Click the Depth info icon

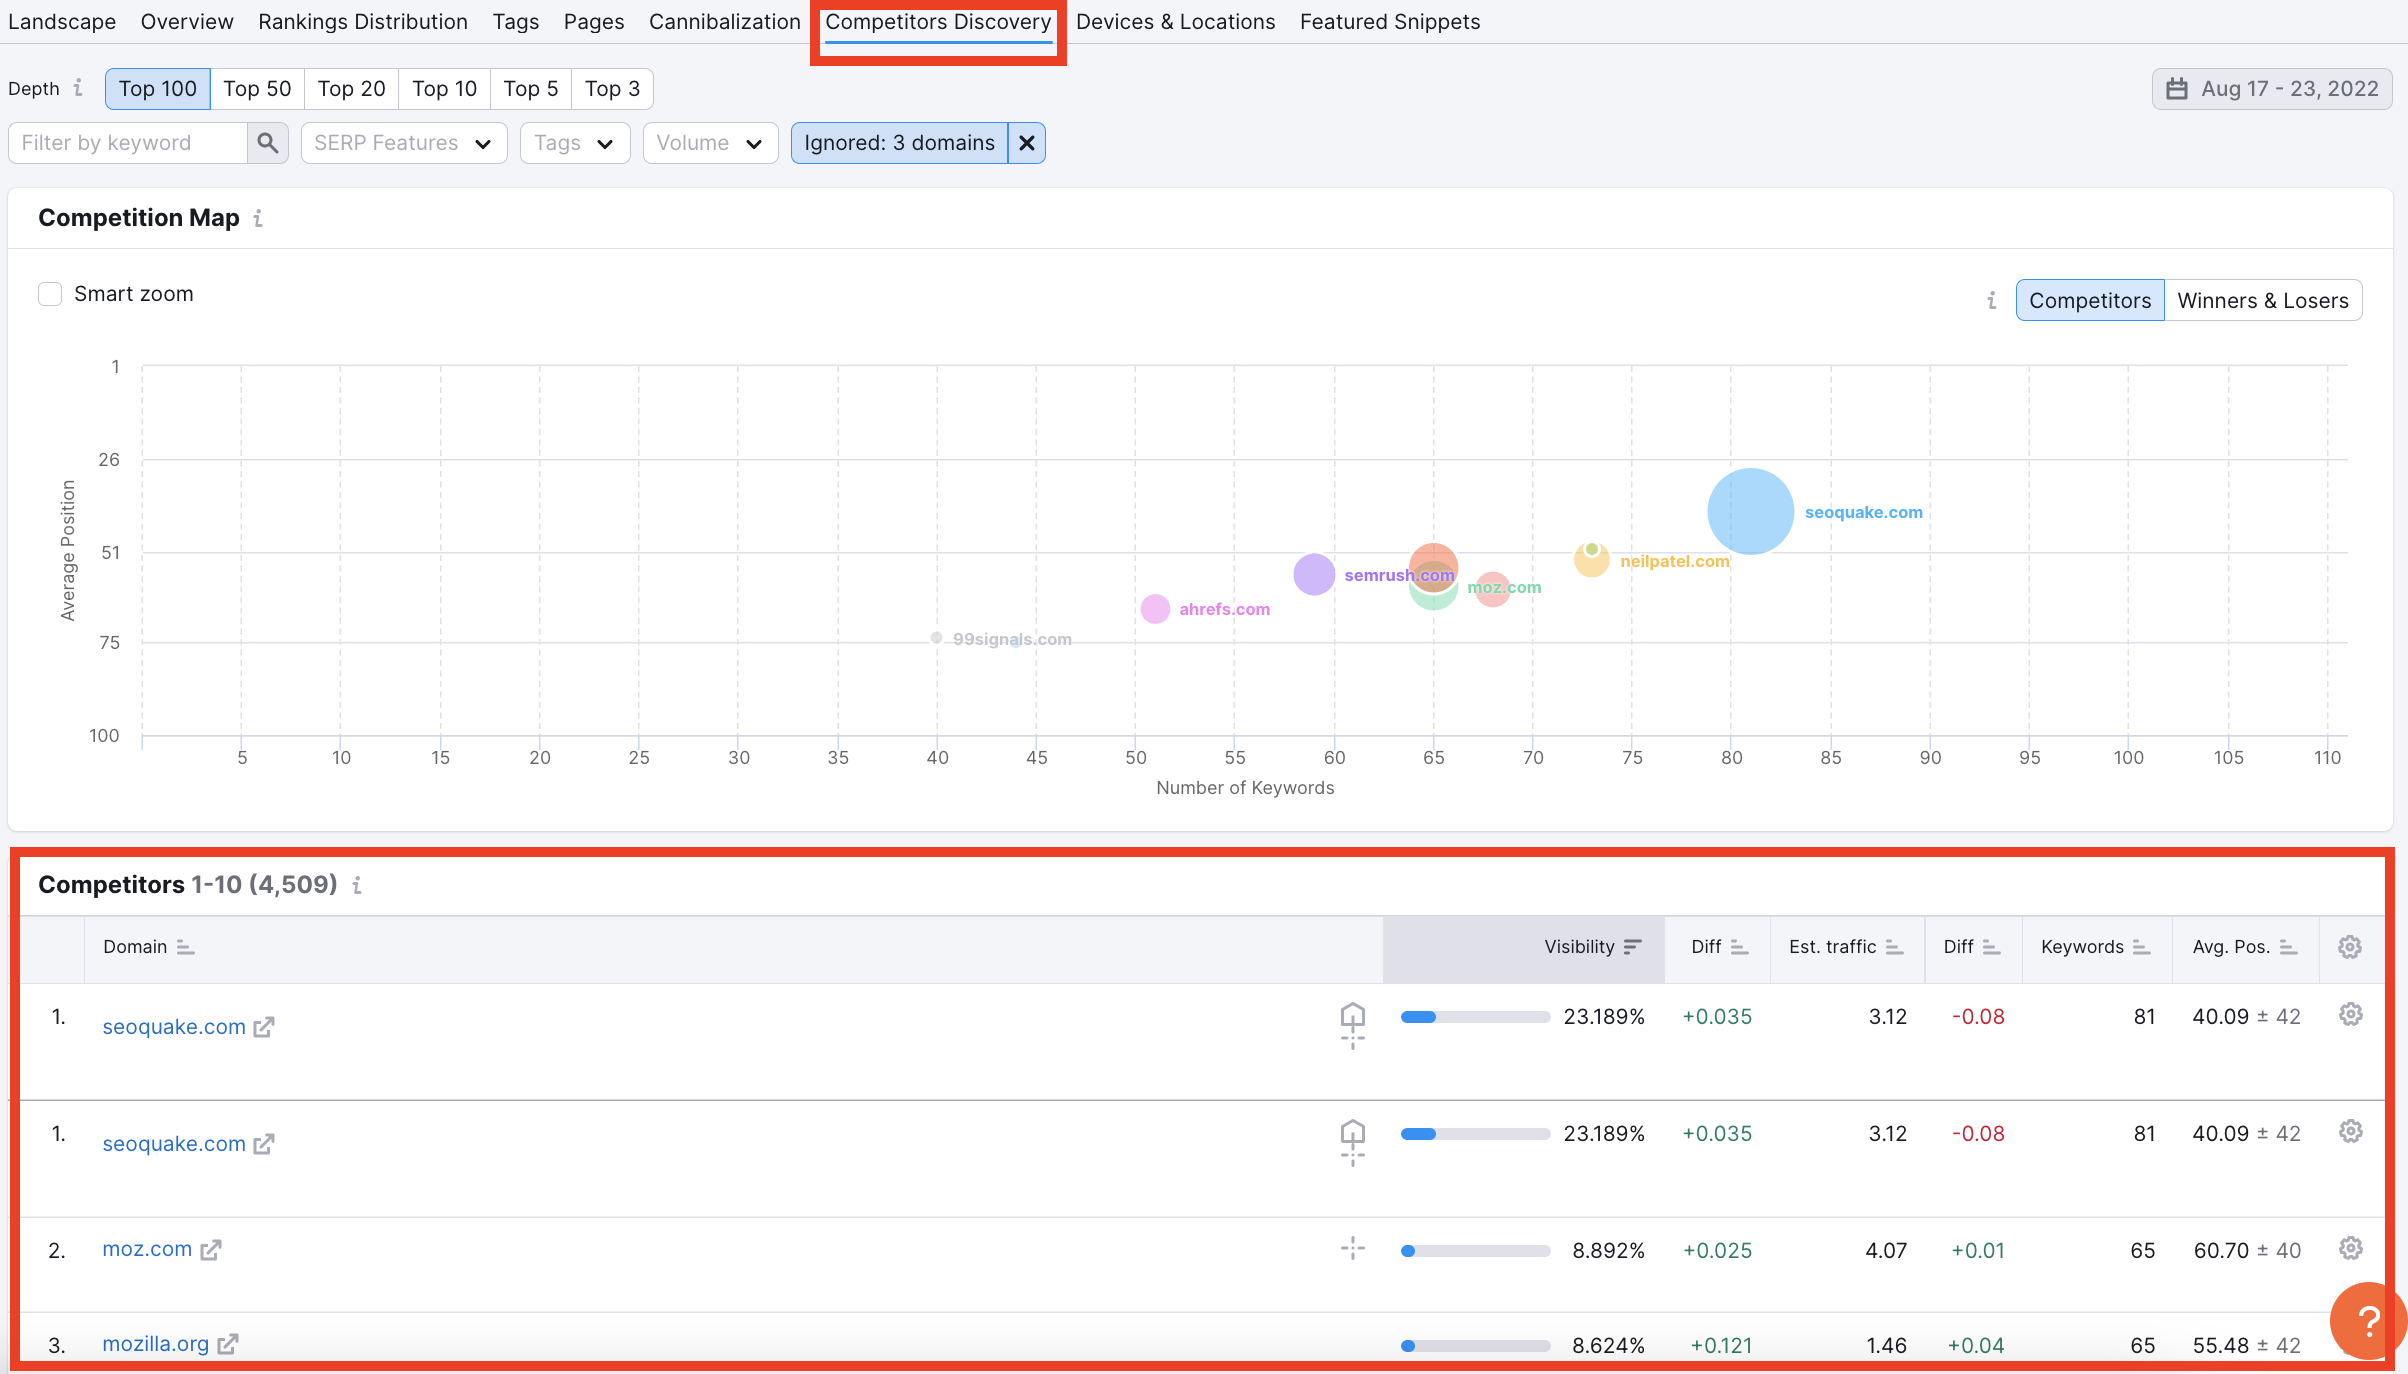(78, 88)
